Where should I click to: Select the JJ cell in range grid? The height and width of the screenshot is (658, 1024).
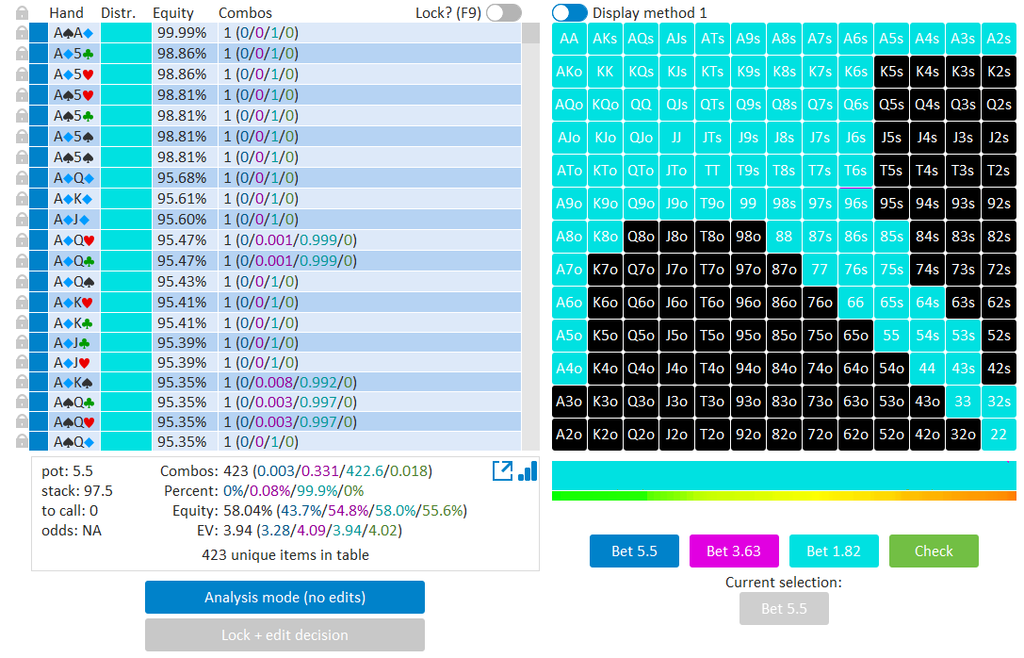(x=677, y=137)
